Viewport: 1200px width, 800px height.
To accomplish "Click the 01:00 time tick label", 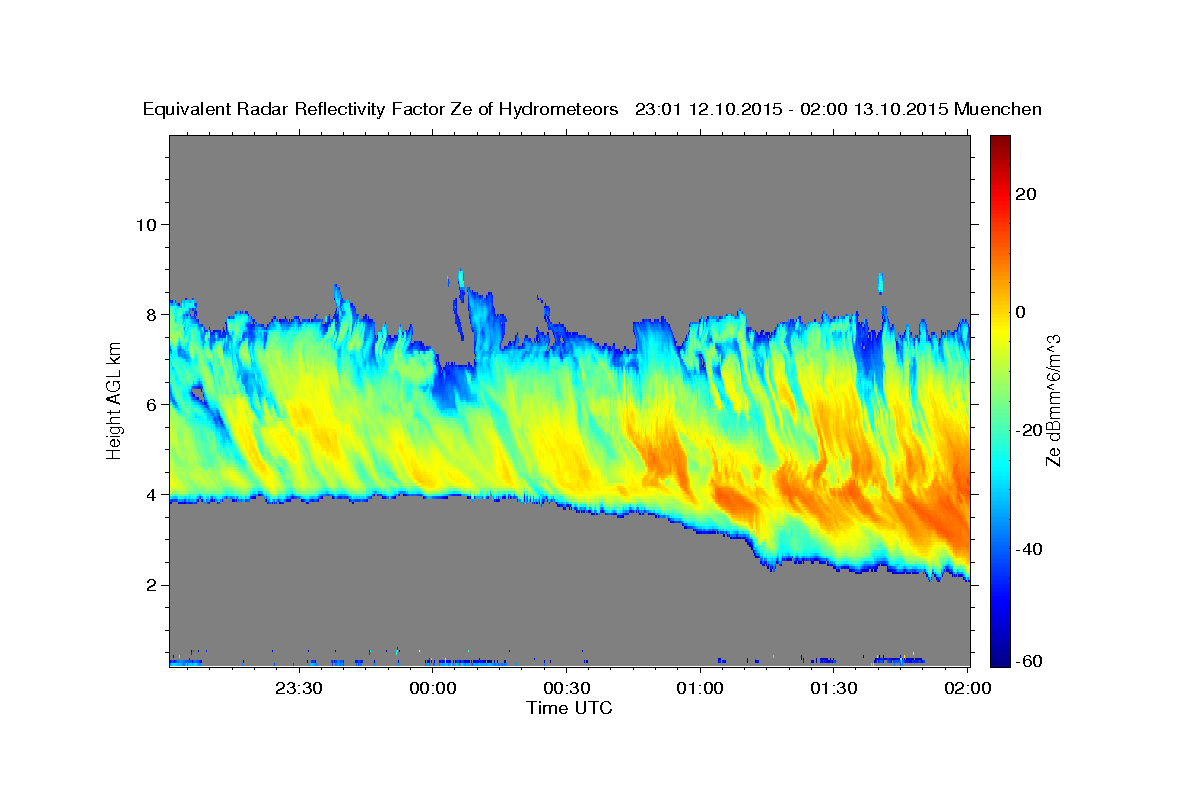I will click(700, 688).
